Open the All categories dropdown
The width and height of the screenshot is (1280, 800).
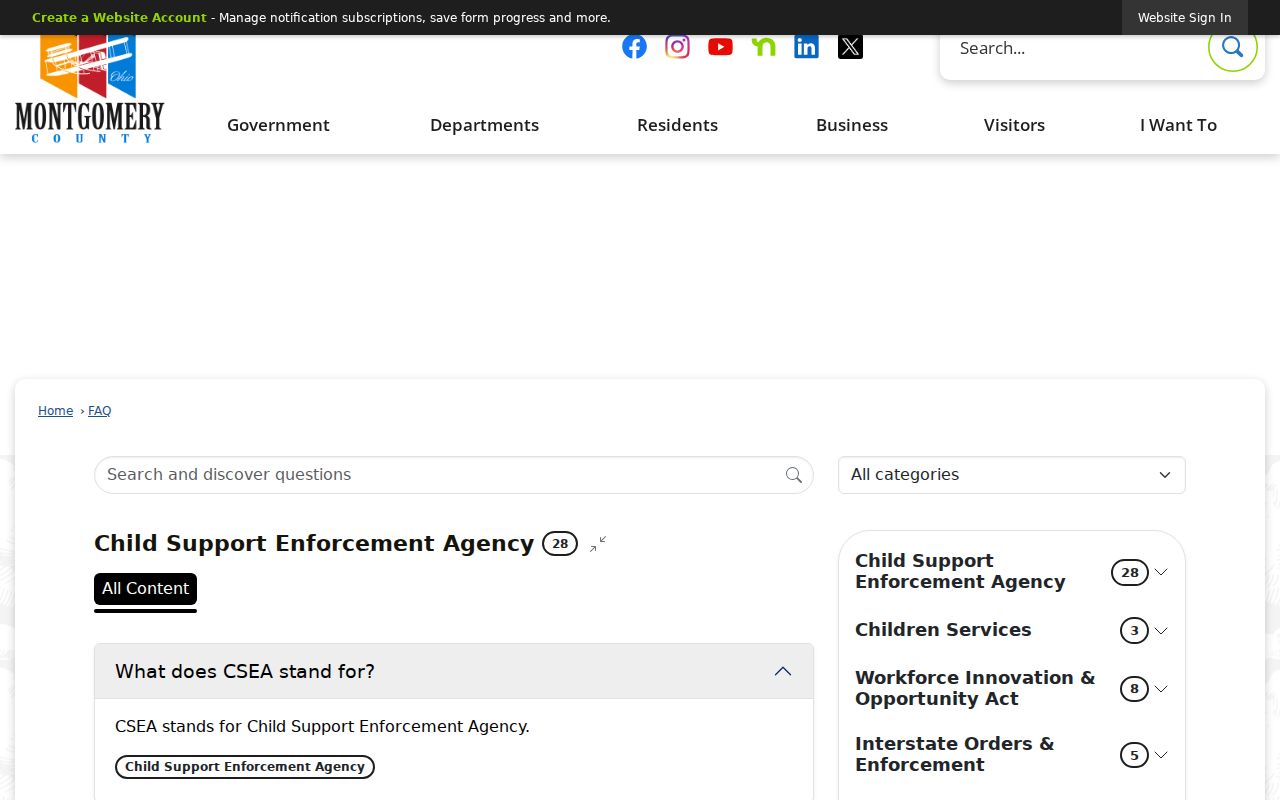click(x=1011, y=475)
